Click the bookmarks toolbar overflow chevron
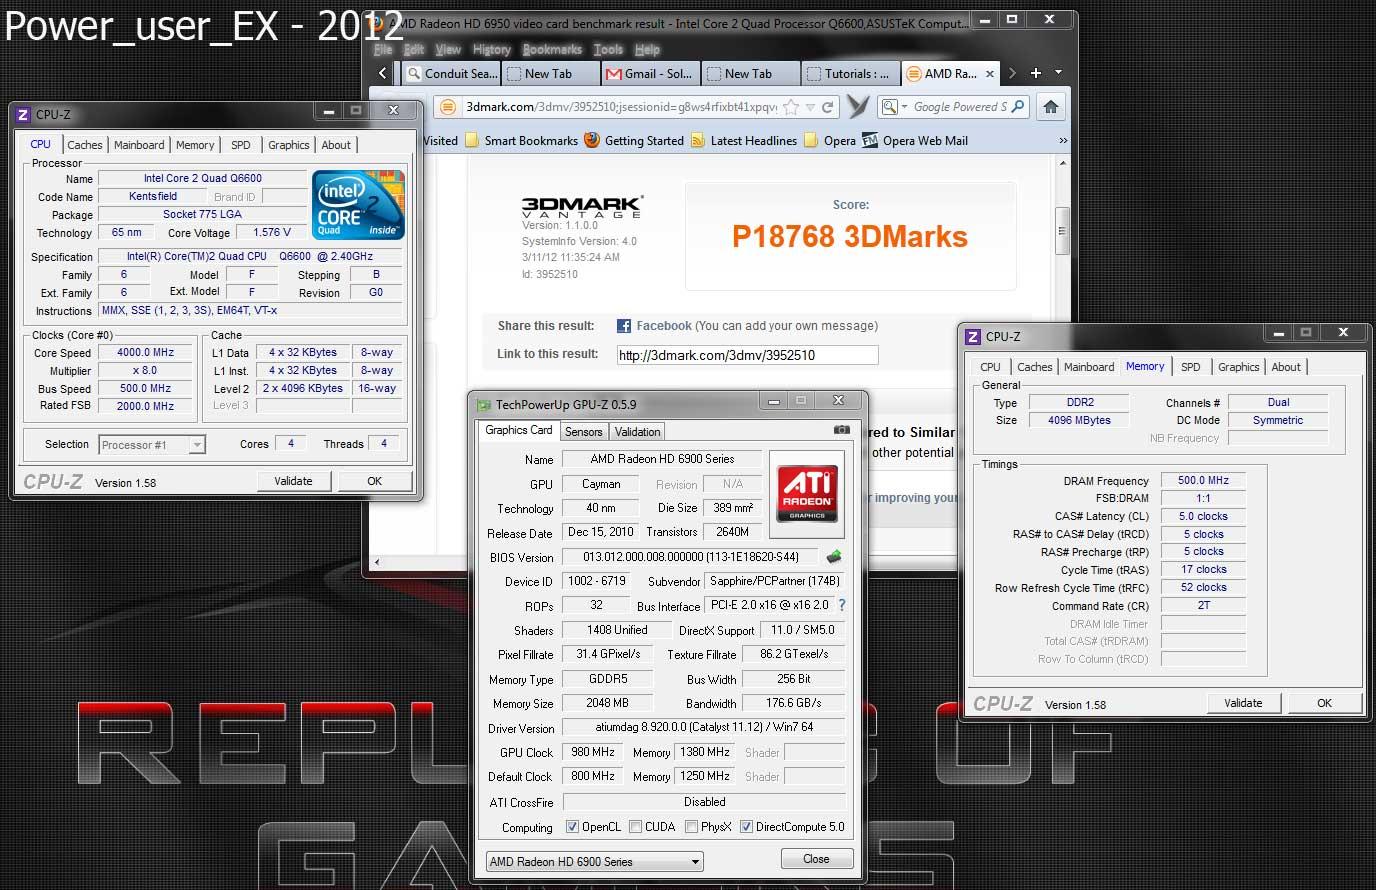This screenshot has width=1376, height=890. click(1063, 141)
